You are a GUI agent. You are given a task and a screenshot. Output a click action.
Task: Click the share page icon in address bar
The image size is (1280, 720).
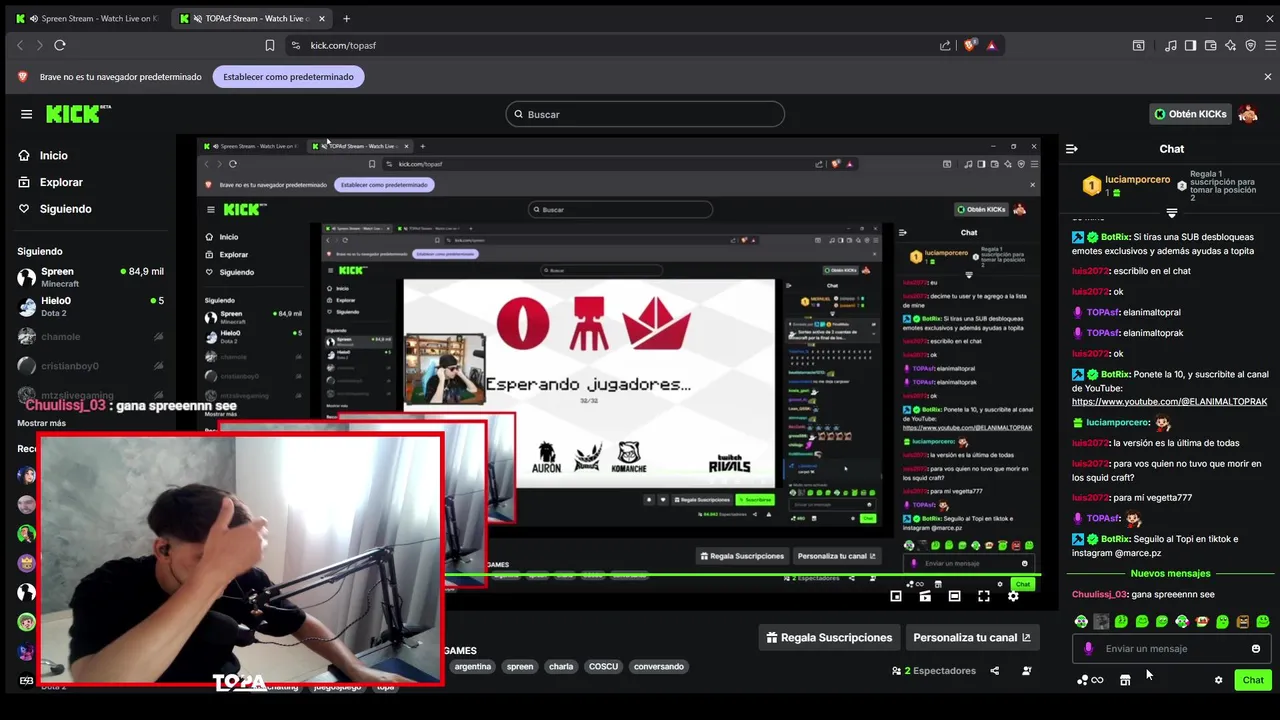(x=945, y=45)
